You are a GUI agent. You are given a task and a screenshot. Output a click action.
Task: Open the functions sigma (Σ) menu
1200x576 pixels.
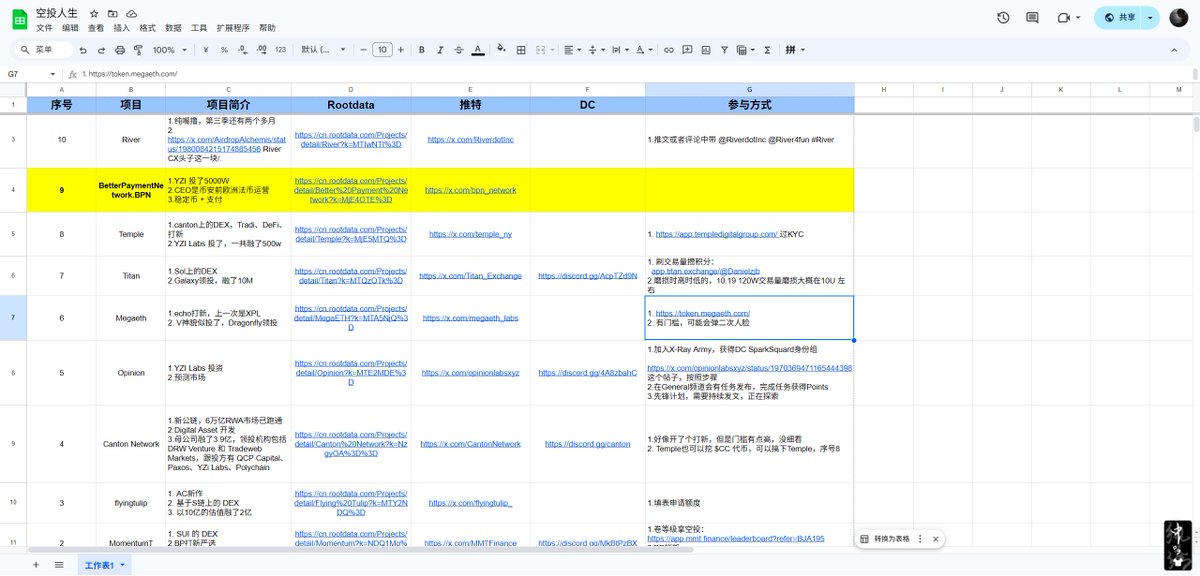767,49
